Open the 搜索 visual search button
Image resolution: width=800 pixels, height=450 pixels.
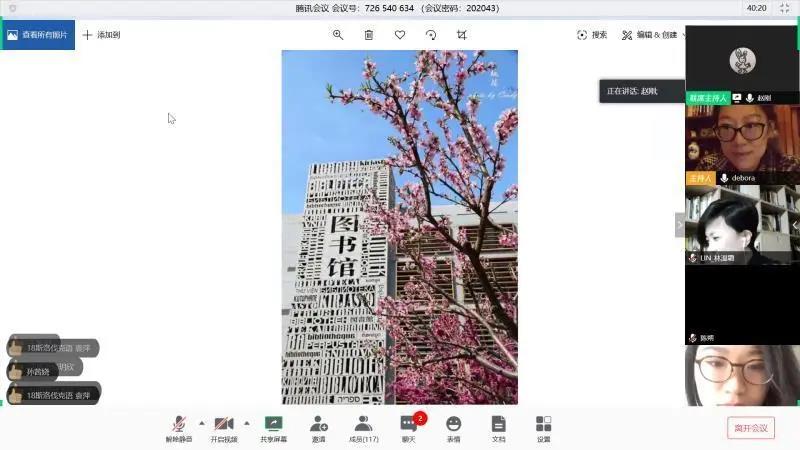coord(592,35)
